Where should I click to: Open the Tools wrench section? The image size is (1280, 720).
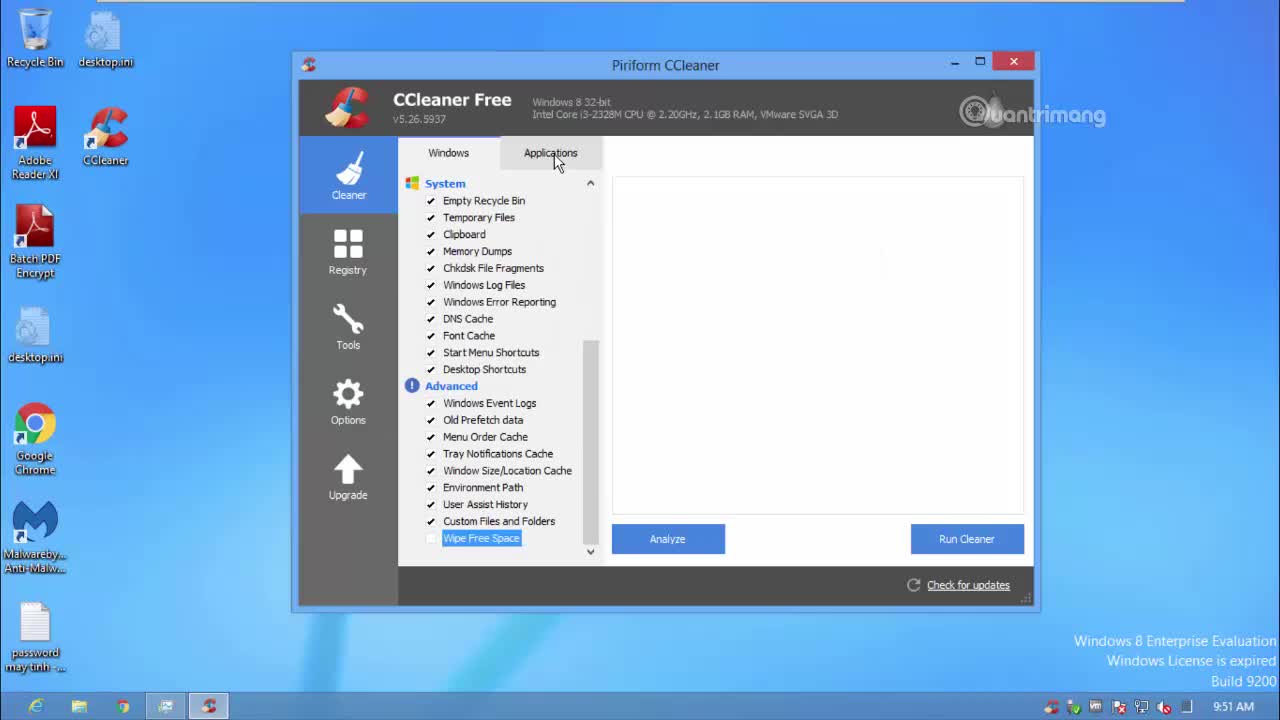coord(348,326)
